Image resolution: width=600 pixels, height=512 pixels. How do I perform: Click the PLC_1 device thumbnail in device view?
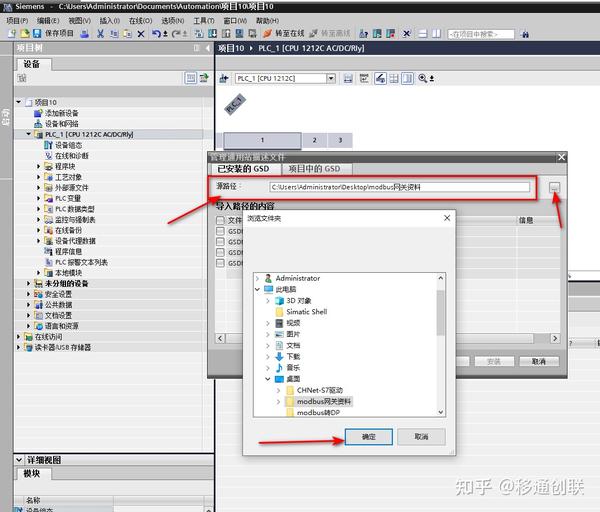point(235,104)
